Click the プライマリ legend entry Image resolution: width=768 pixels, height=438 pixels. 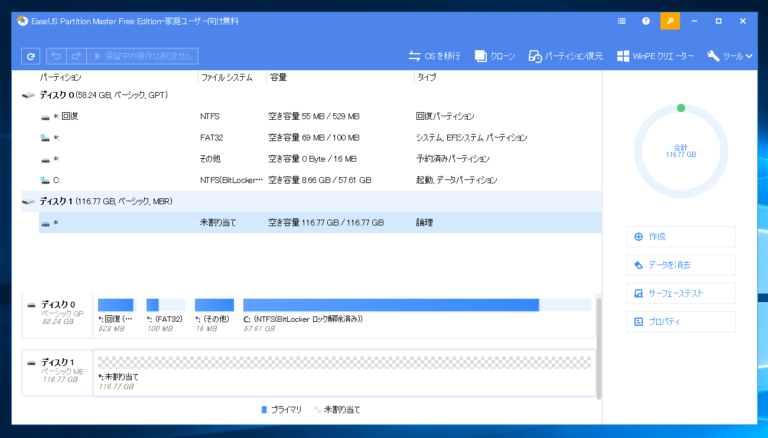(x=282, y=410)
